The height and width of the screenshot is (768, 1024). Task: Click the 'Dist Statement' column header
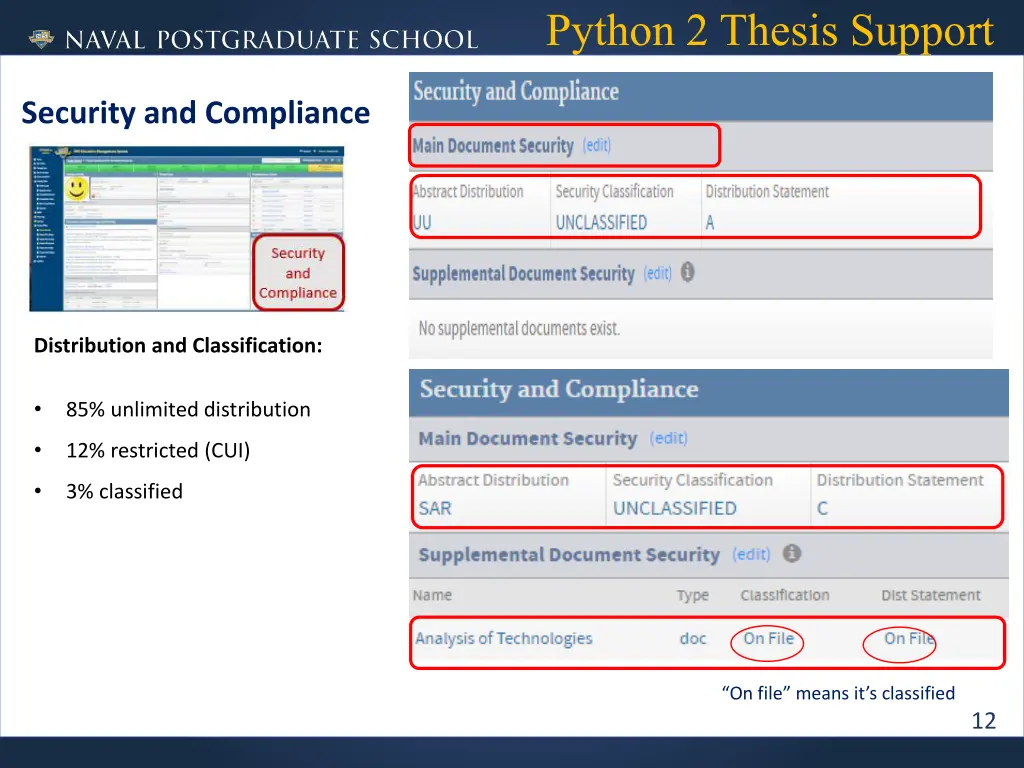click(931, 595)
